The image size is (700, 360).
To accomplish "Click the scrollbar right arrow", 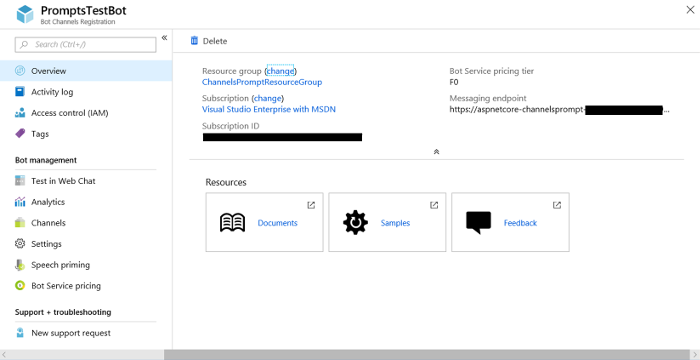I will coord(695,355).
